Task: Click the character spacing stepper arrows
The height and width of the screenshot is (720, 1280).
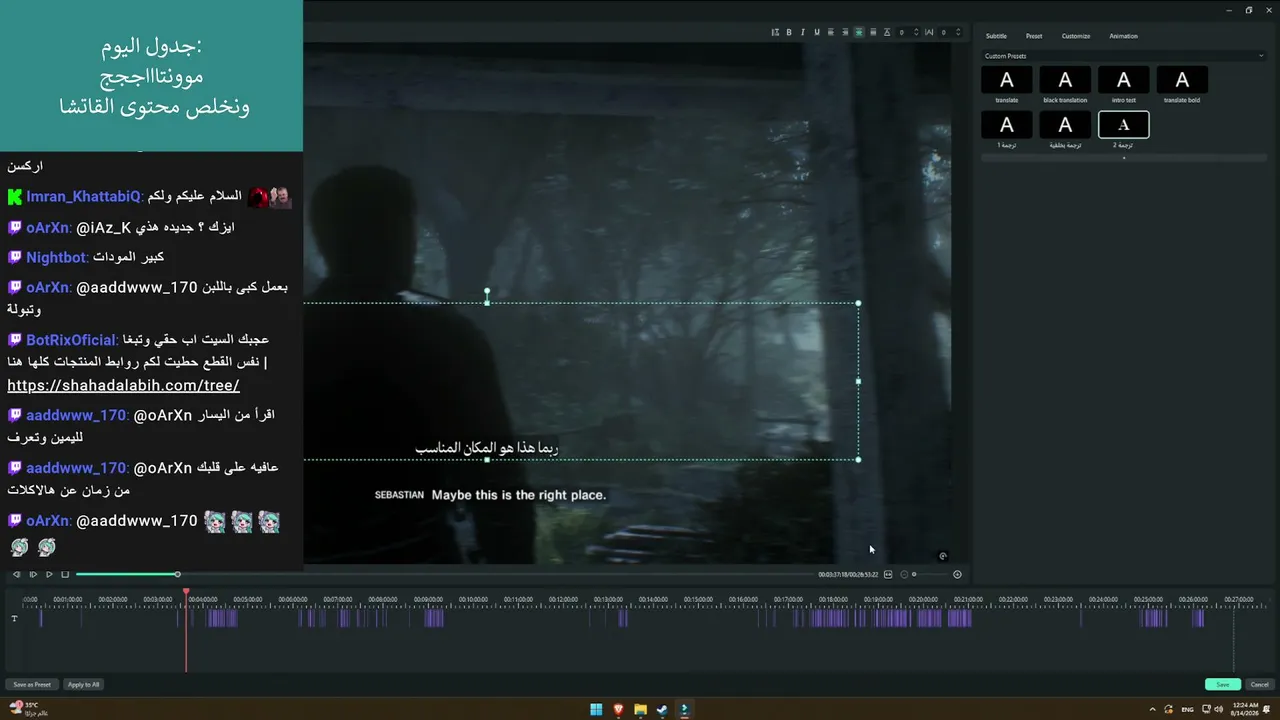Action: pos(958,32)
